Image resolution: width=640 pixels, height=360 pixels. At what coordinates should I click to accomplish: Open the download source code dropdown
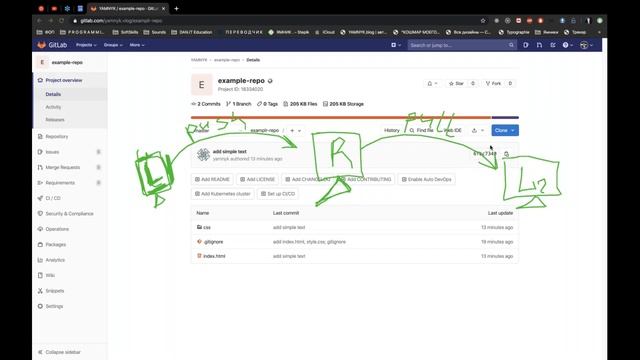478,131
